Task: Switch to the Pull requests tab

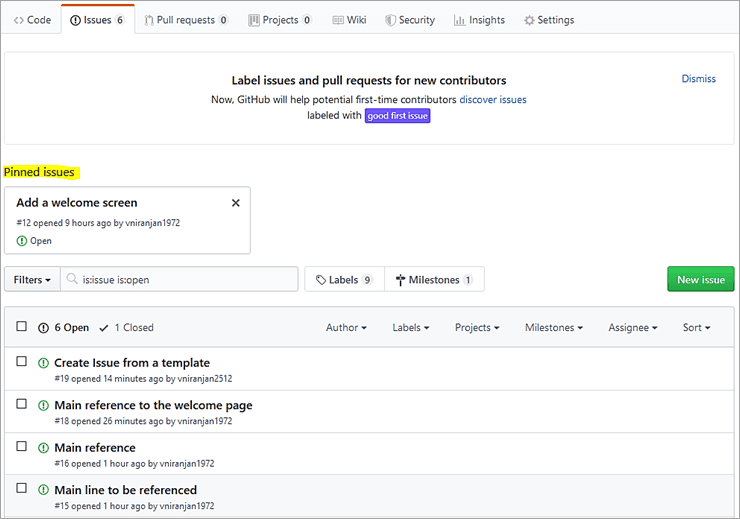Action: (x=186, y=20)
